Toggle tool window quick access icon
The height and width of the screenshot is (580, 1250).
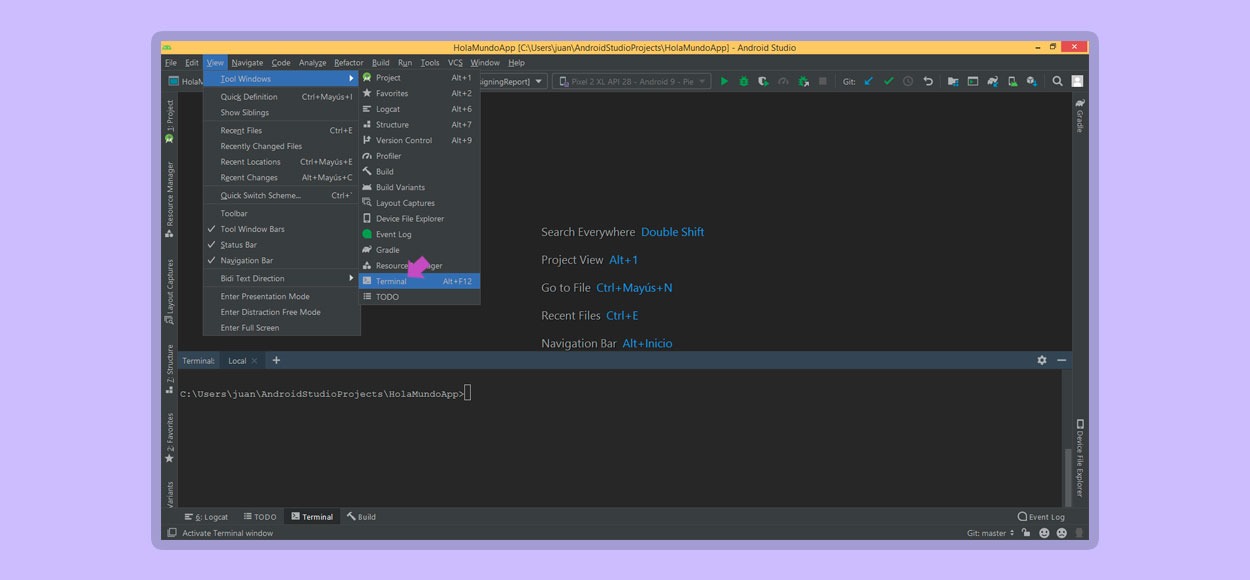point(172,533)
